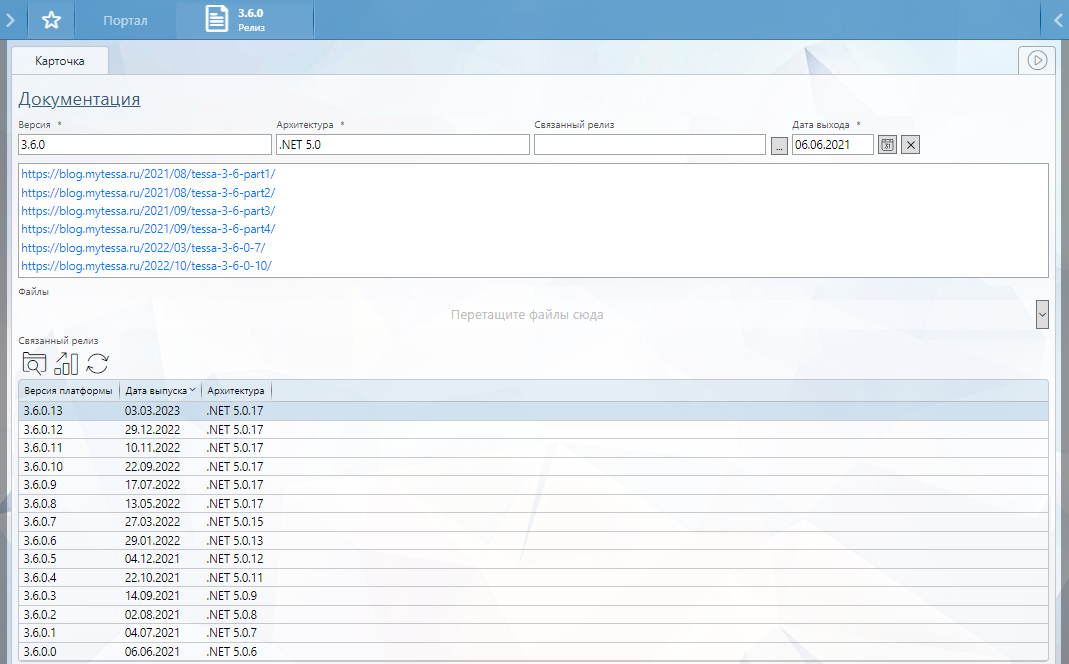Switch to the Портал tab
Screen dimensions: 1069x664
pyautogui.click(x=125, y=20)
